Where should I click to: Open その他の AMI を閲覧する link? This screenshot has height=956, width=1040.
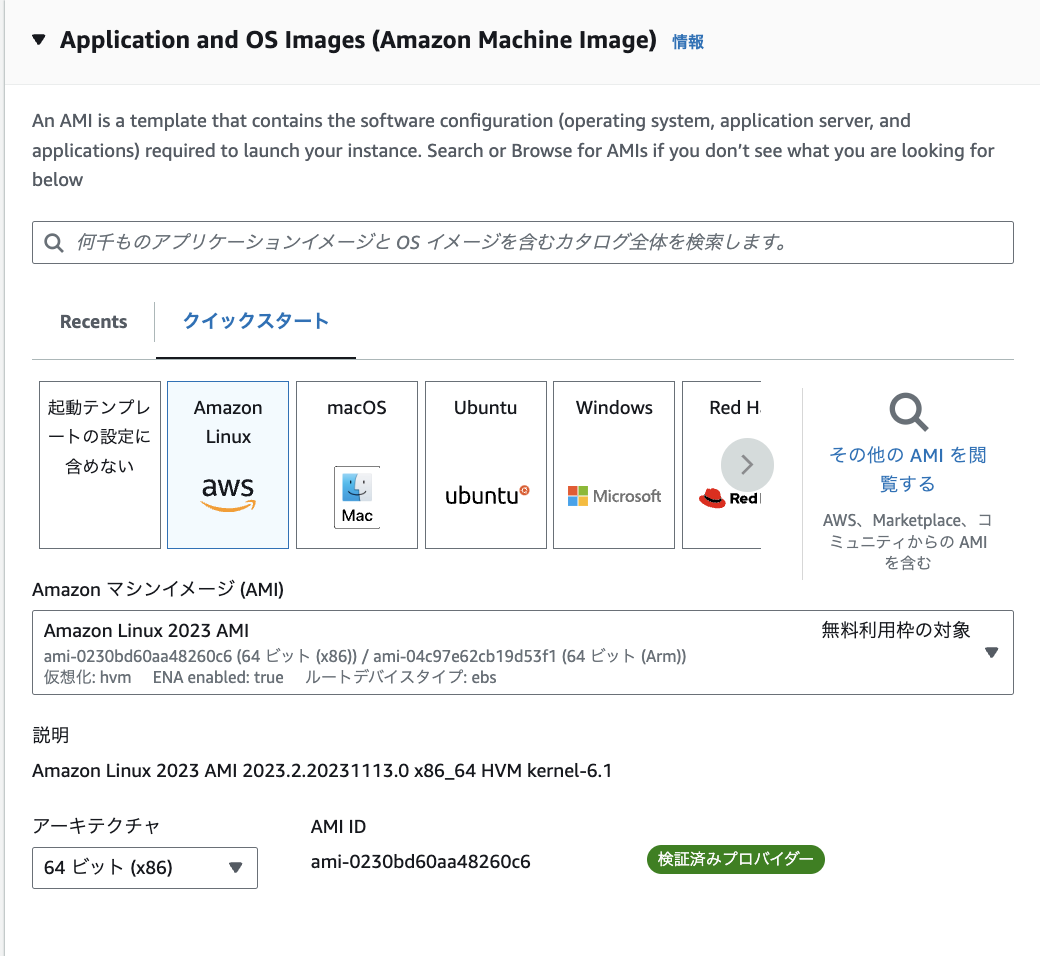pyautogui.click(x=908, y=469)
